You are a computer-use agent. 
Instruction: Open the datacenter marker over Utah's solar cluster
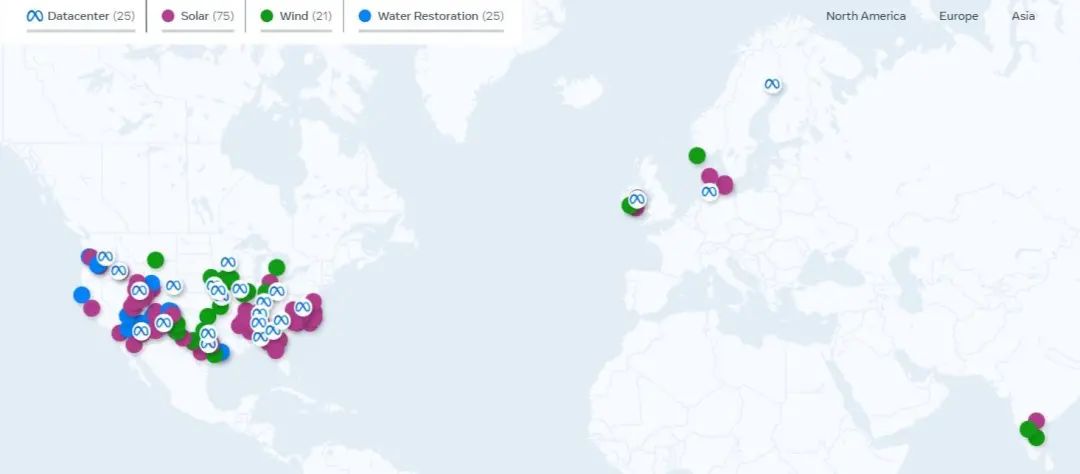139,291
